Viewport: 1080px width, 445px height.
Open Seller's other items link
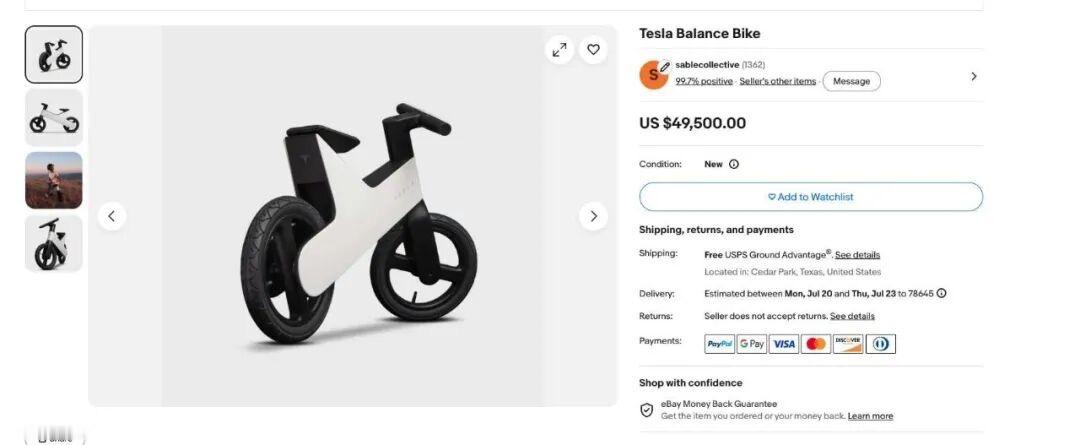pos(778,81)
